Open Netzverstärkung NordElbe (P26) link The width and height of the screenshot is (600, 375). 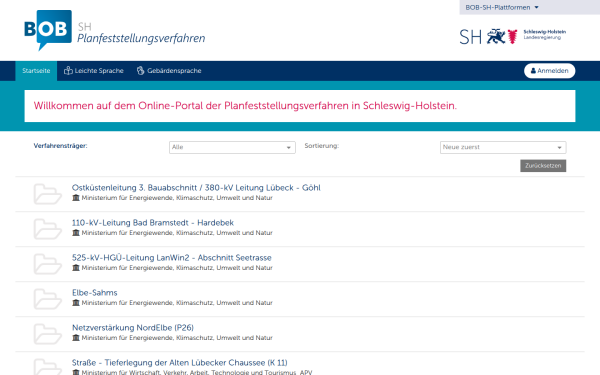[133, 328]
